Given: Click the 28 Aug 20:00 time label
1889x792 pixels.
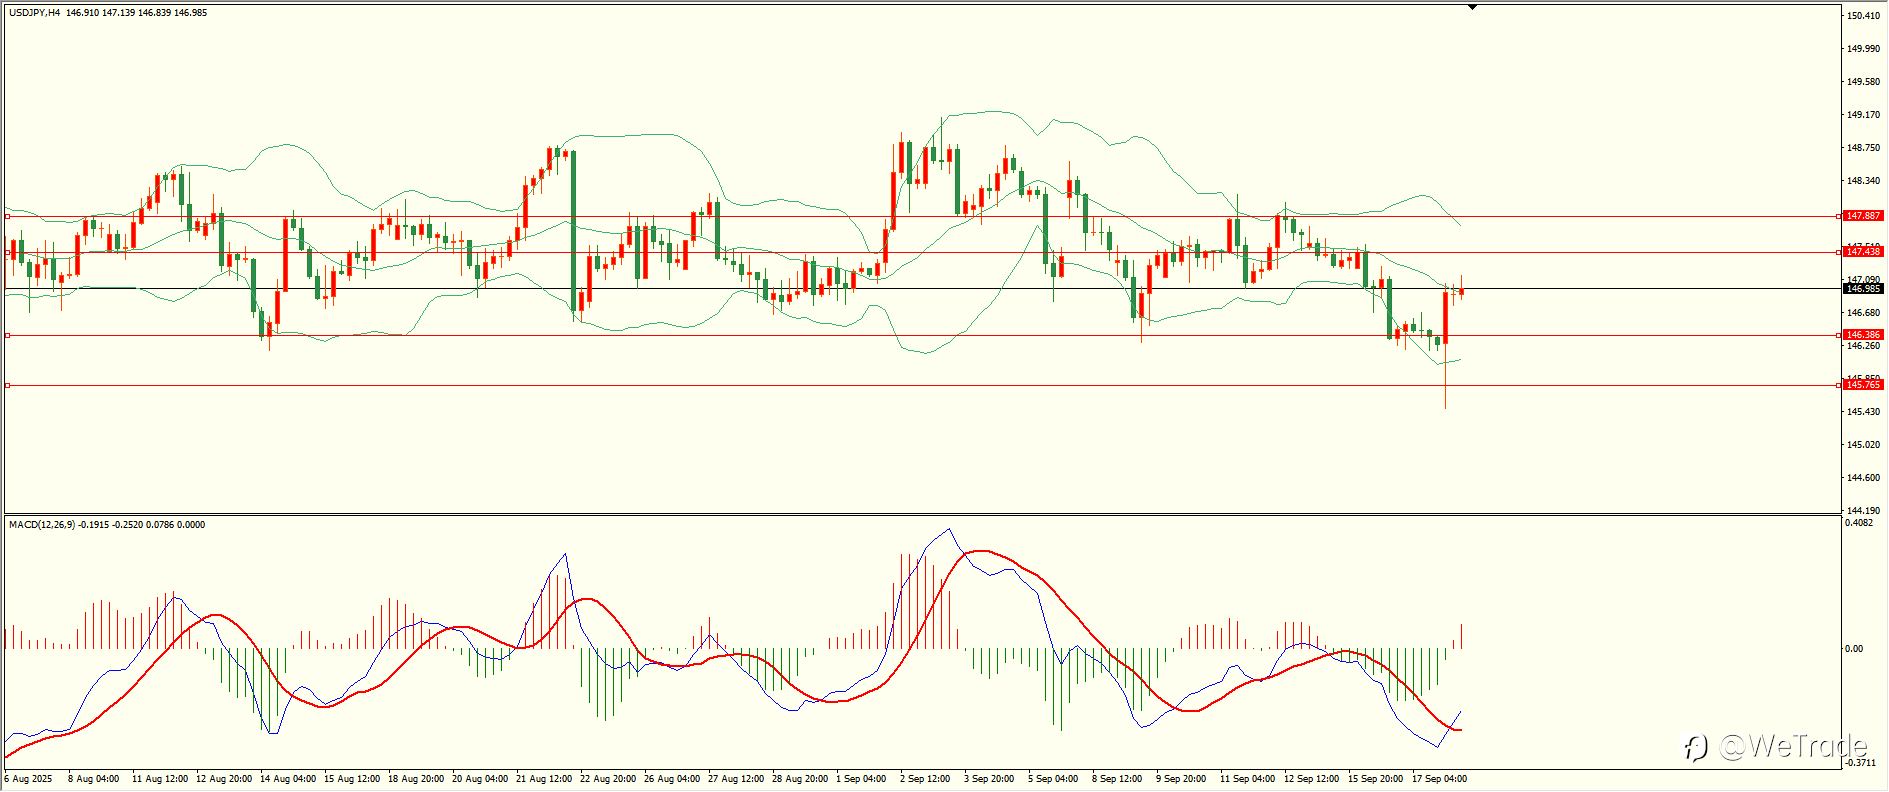Looking at the screenshot, I should point(800,779).
